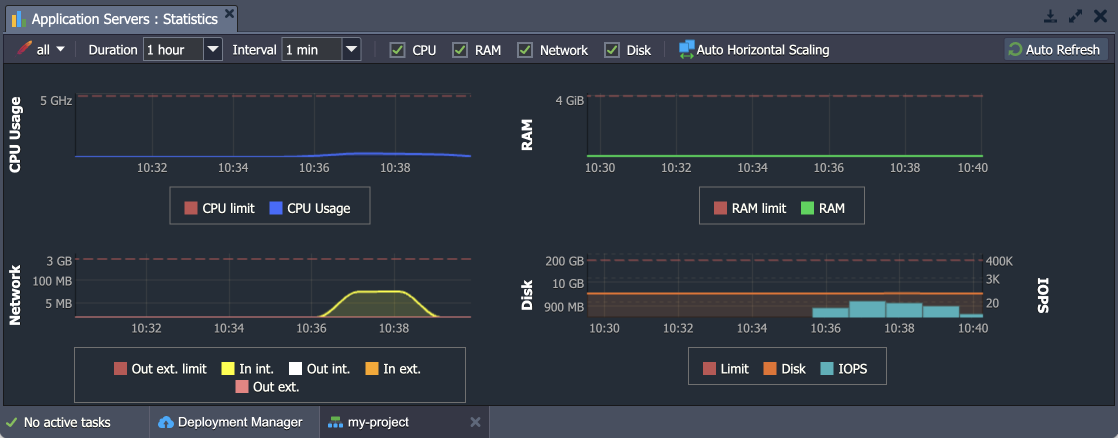Screen dimensions: 1118x438
Task: Click the 100 MB label on Network chart
Action: (53, 281)
